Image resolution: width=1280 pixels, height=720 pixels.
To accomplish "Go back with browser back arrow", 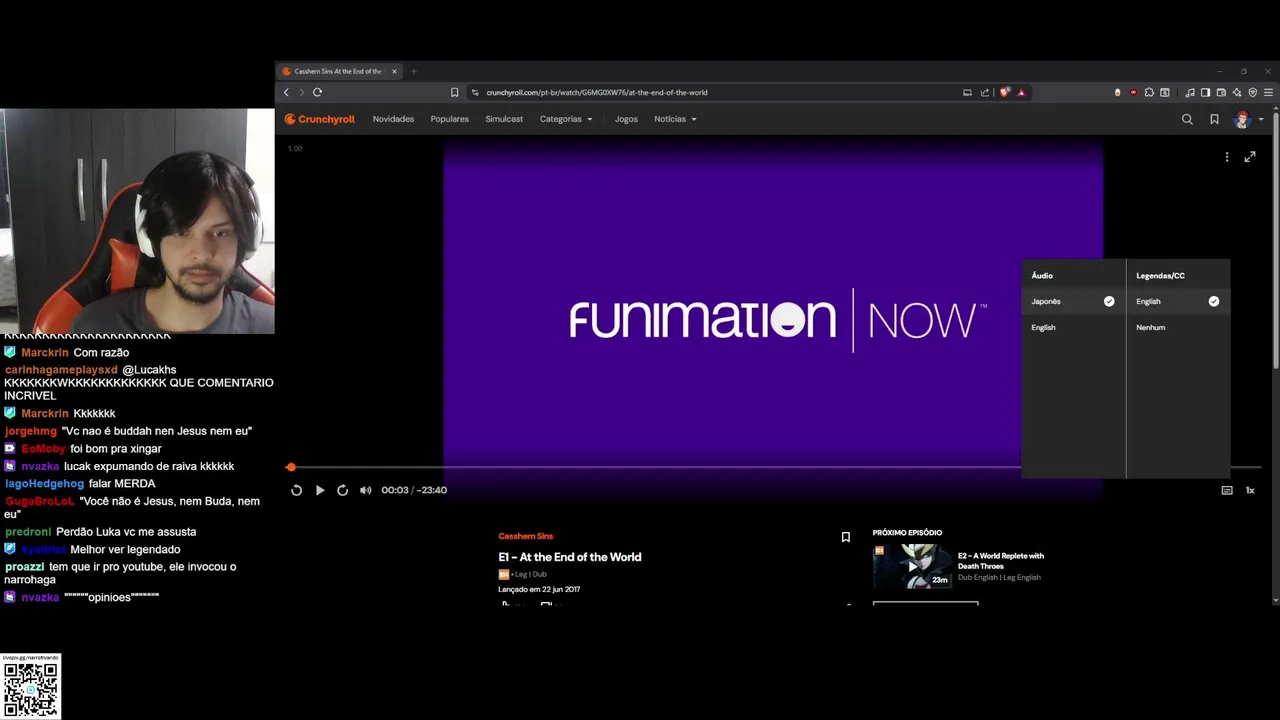I will [x=286, y=92].
